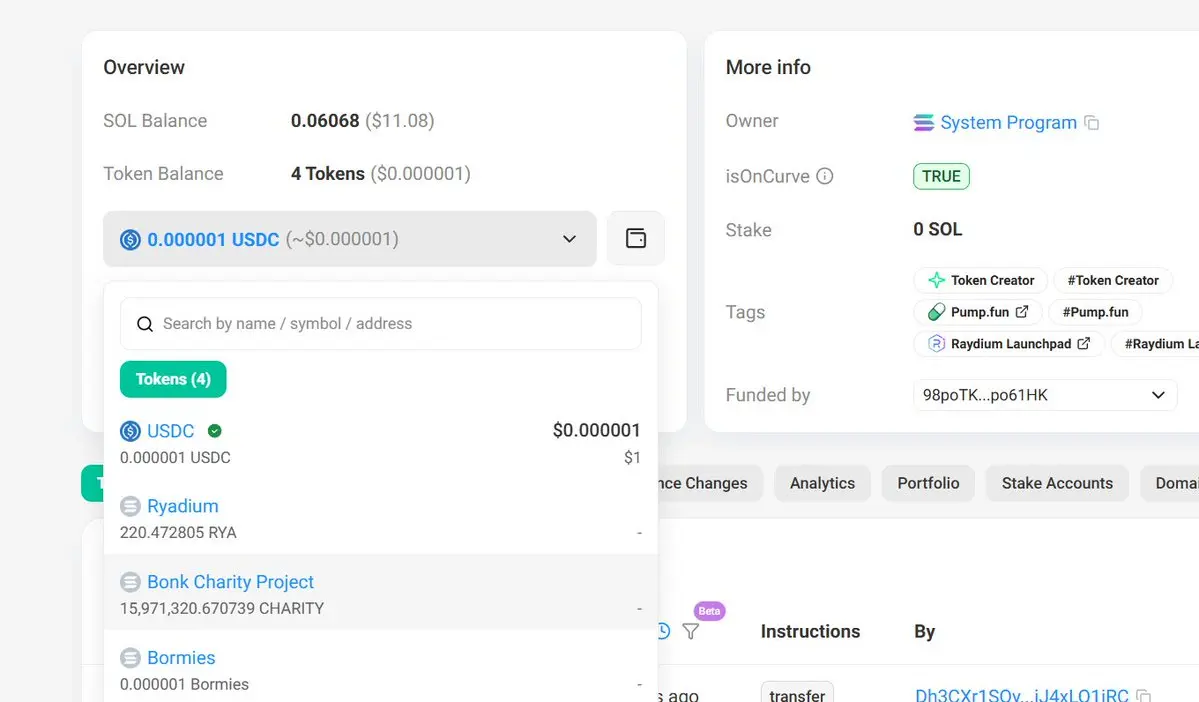The height and width of the screenshot is (702, 1199).
Task: Click the Instructions column header
Action: pyautogui.click(x=810, y=632)
